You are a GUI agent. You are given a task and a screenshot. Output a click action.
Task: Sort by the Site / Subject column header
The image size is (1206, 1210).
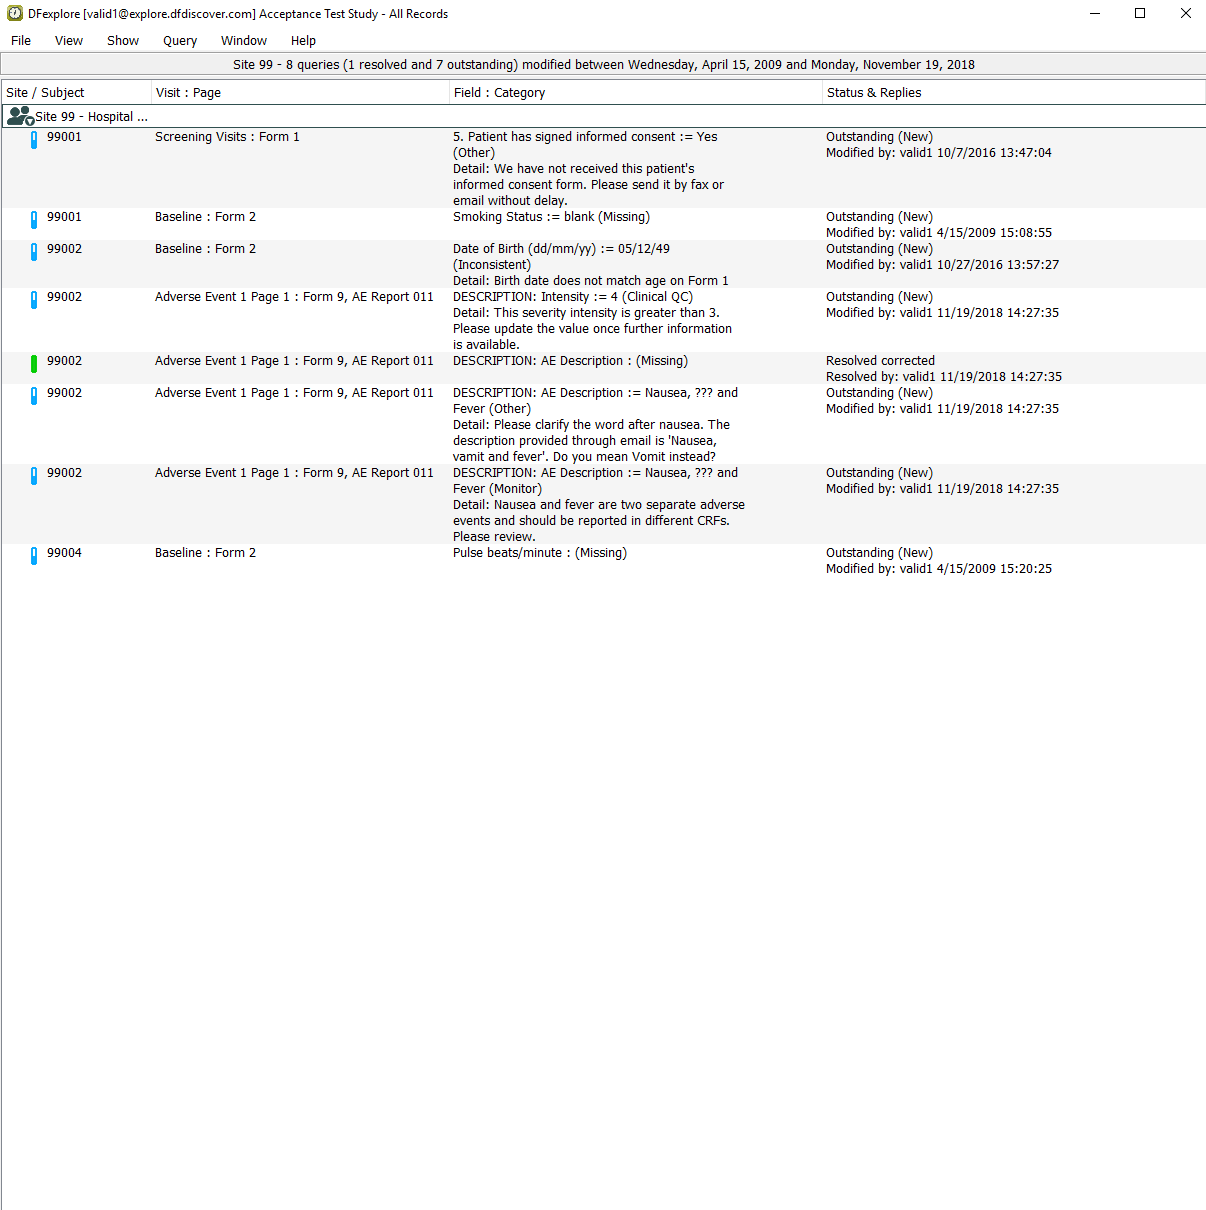coord(46,93)
